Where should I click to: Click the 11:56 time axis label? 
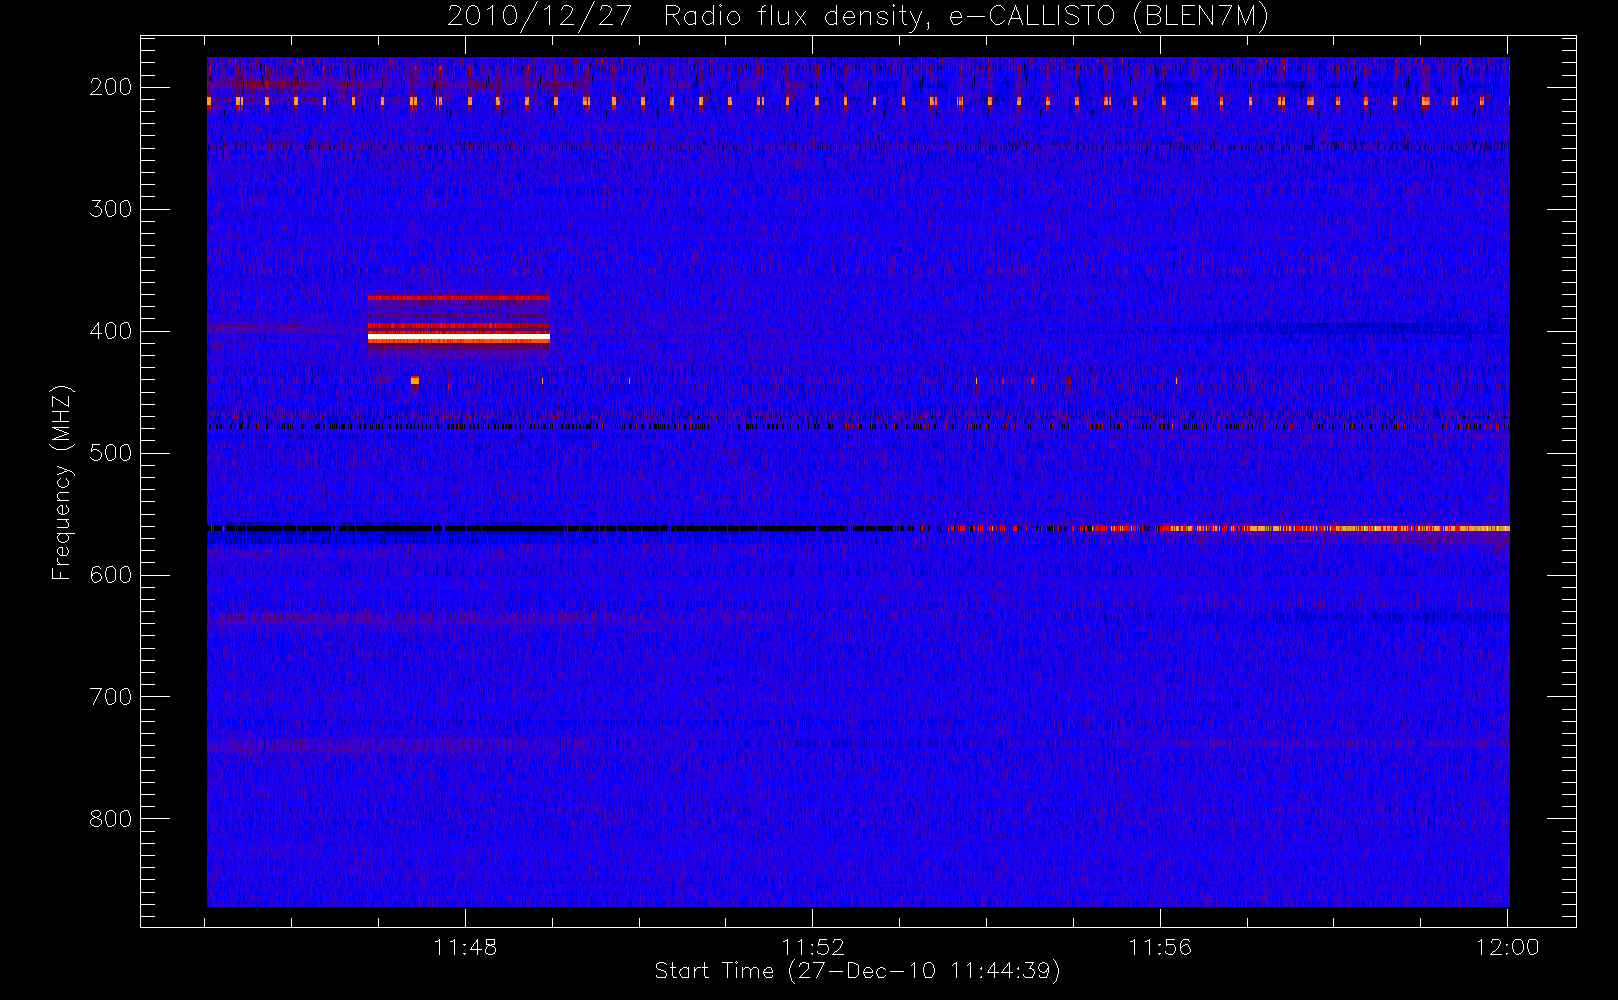[x=1160, y=947]
